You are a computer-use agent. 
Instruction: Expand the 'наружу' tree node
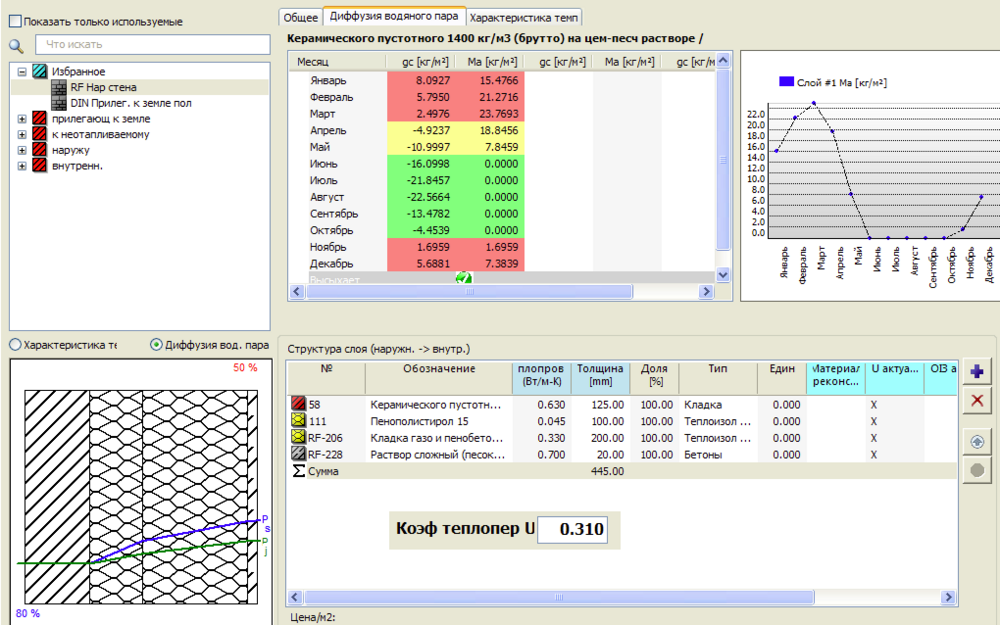point(22,150)
